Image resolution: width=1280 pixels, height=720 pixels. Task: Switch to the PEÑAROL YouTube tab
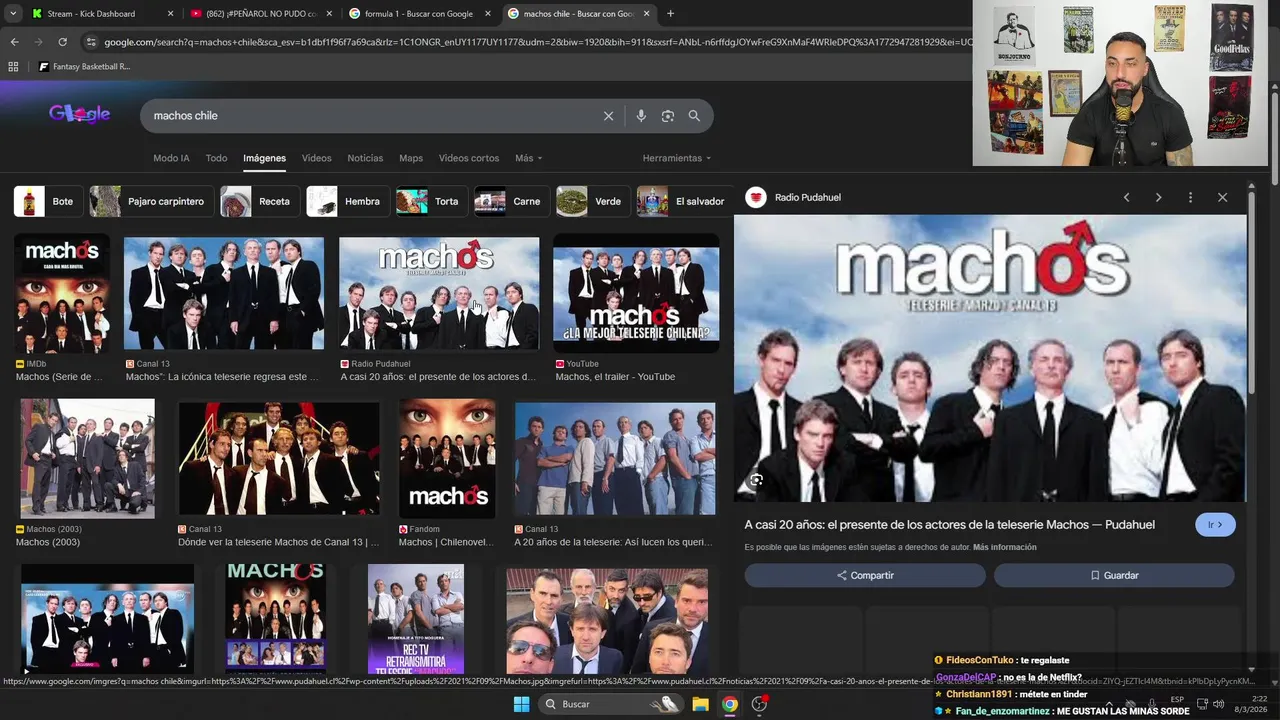coord(260,14)
